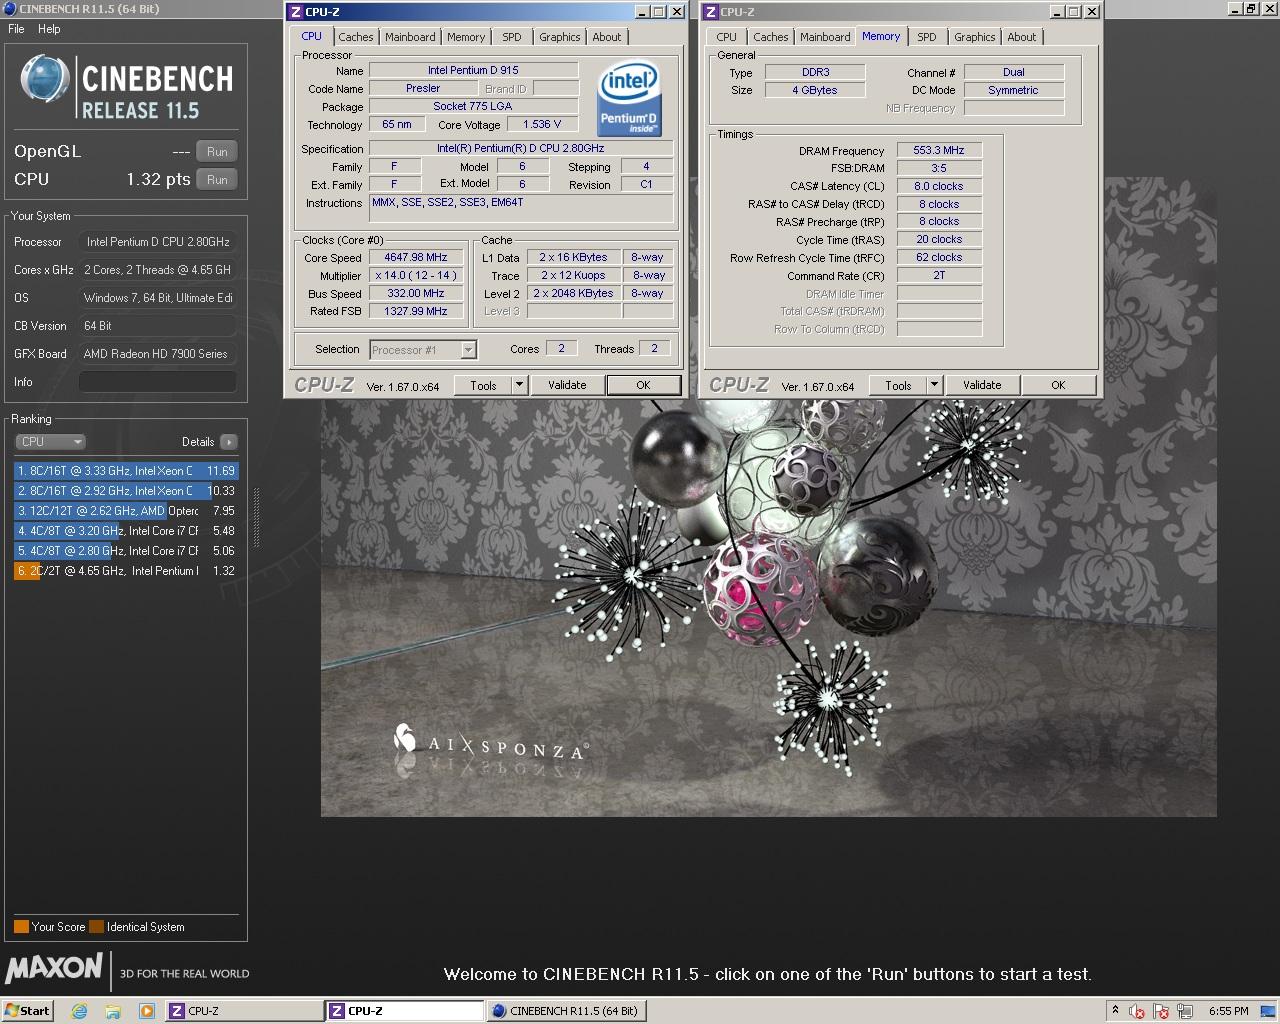
Task: Open the Help menu in Cinebench
Action: [x=49, y=29]
